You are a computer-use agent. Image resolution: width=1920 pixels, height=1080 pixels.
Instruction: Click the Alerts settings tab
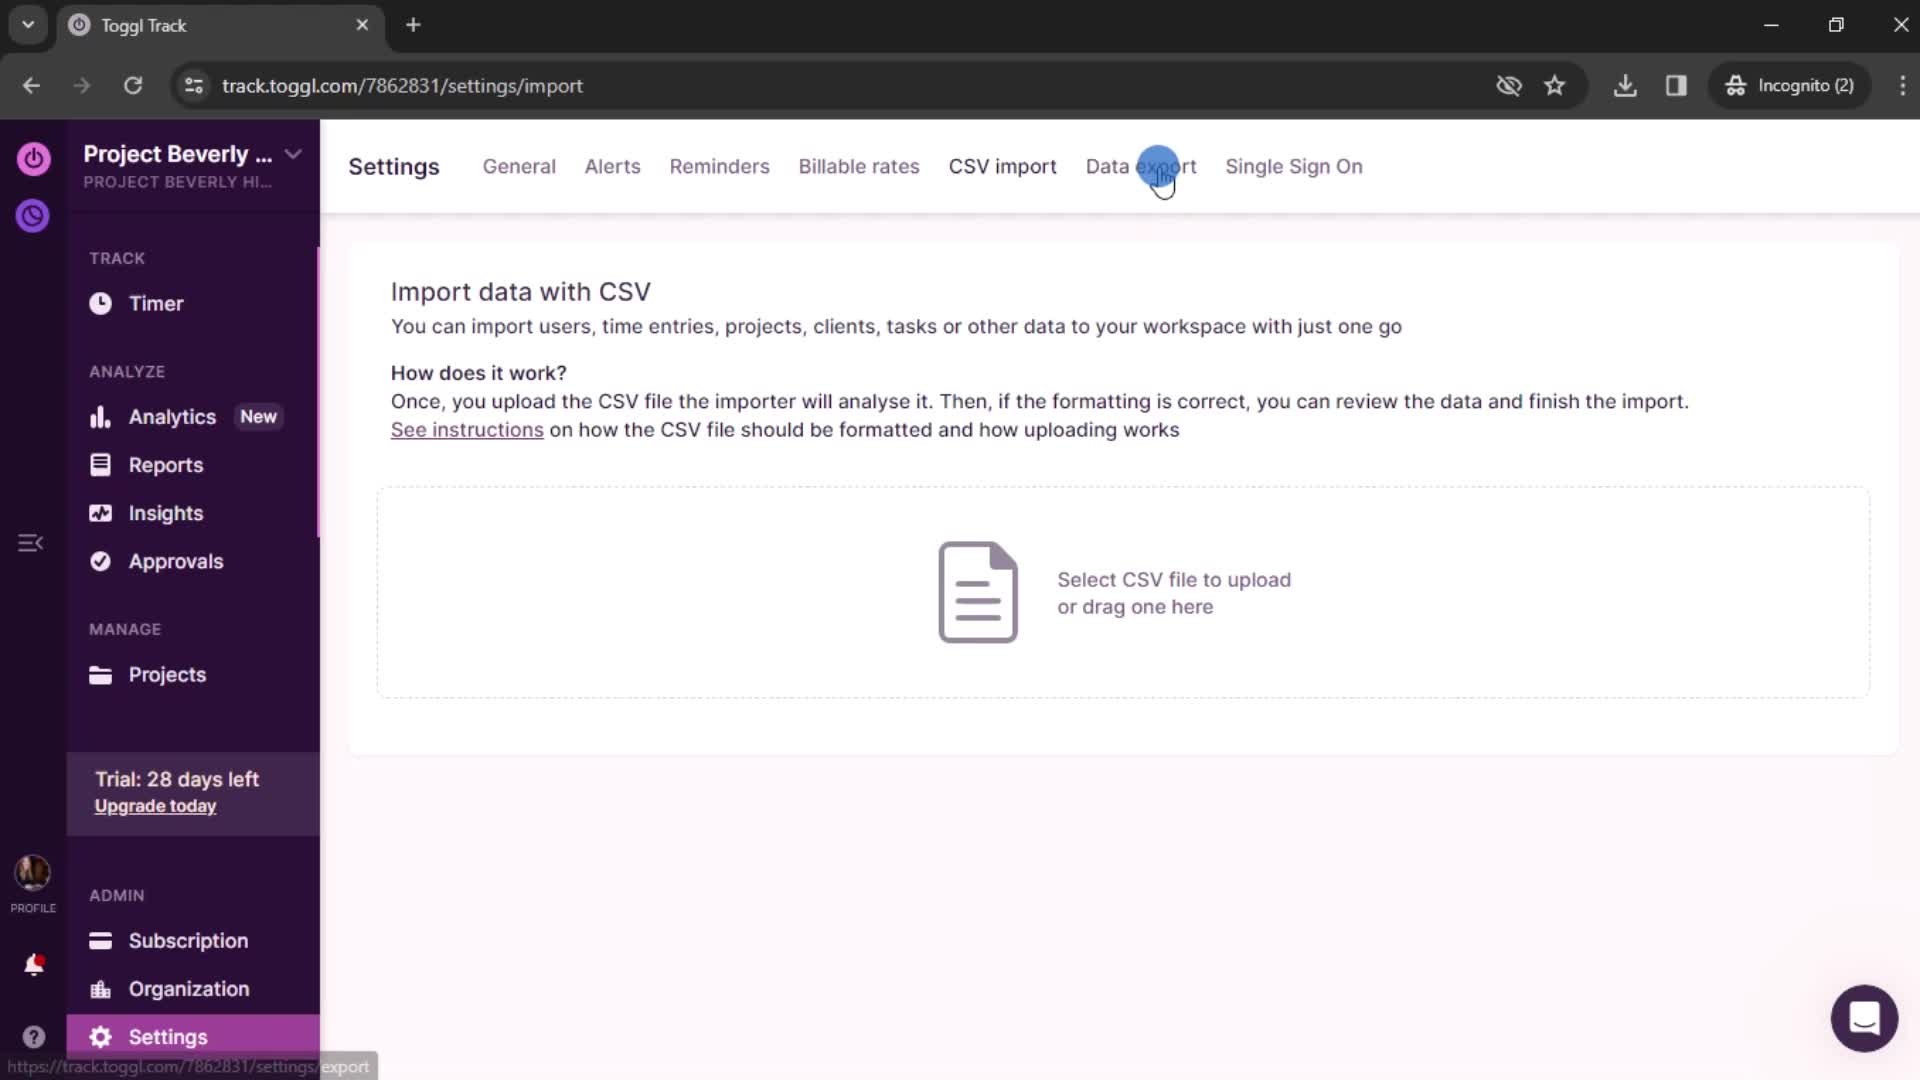click(612, 166)
